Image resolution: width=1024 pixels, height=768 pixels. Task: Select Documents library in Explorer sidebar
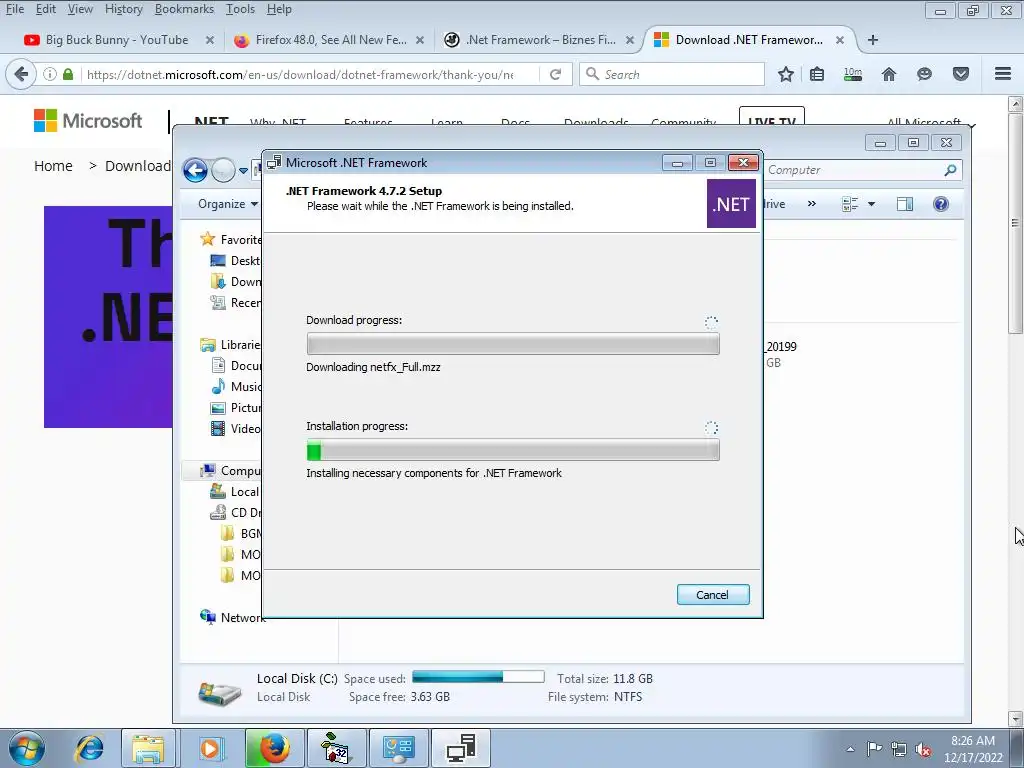coord(236,366)
